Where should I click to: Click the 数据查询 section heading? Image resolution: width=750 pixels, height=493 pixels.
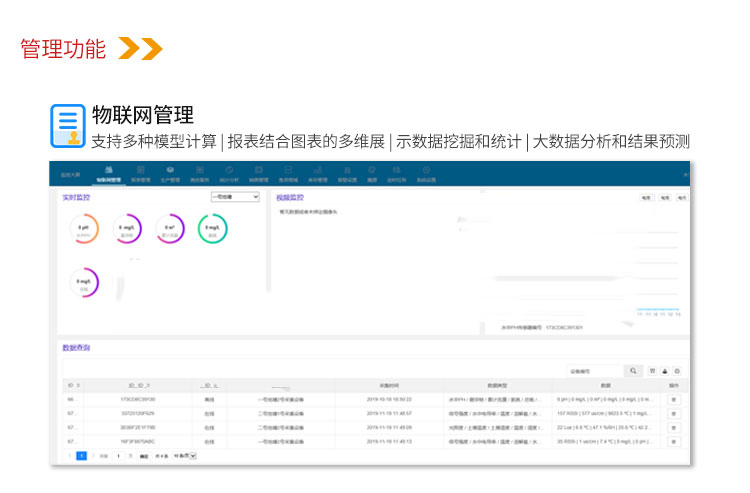click(76, 348)
